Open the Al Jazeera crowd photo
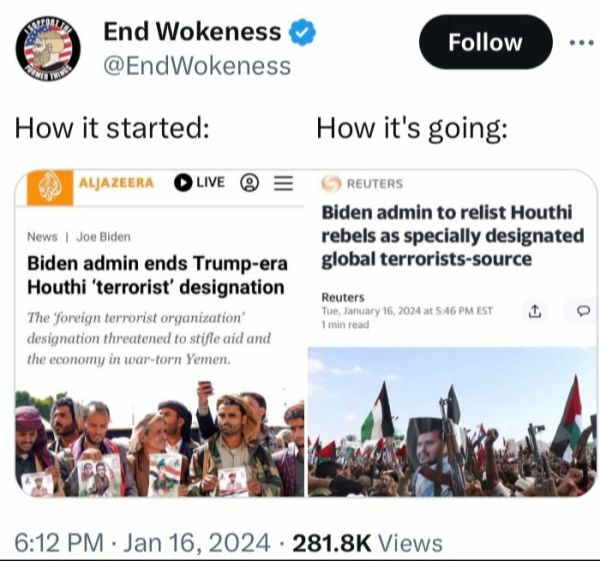 (160, 439)
